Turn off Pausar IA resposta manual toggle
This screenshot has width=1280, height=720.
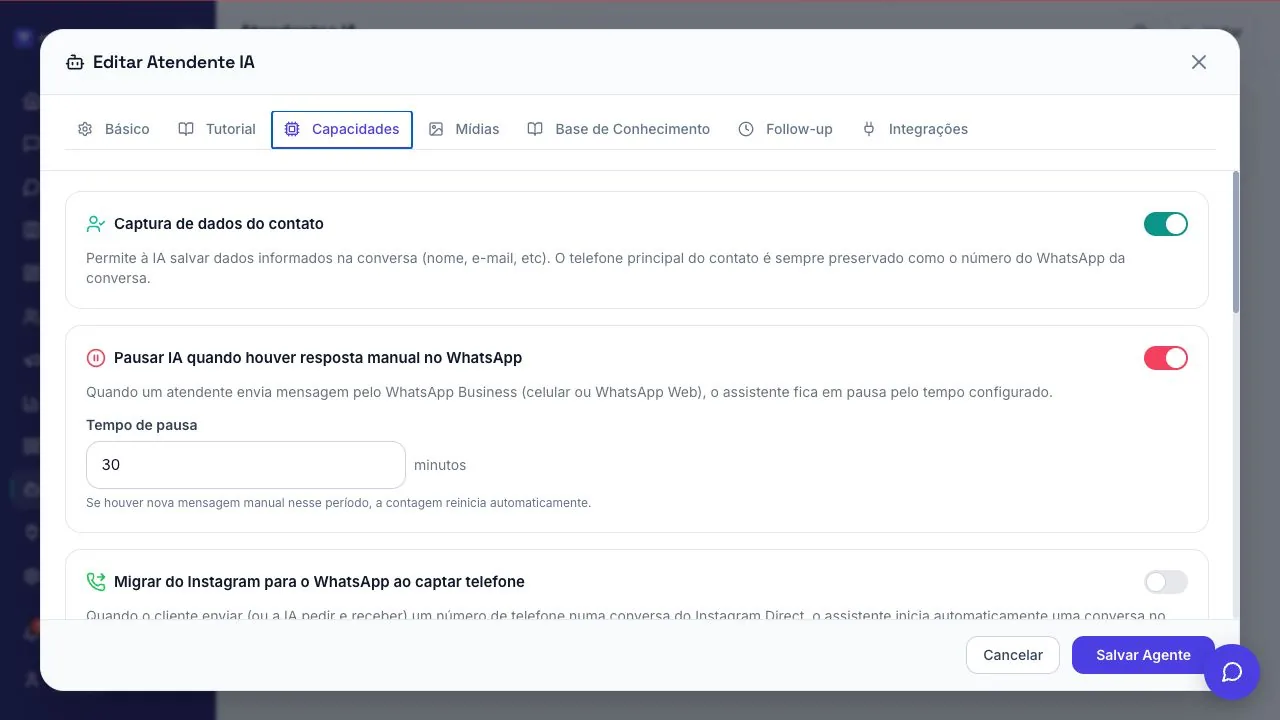(1166, 358)
